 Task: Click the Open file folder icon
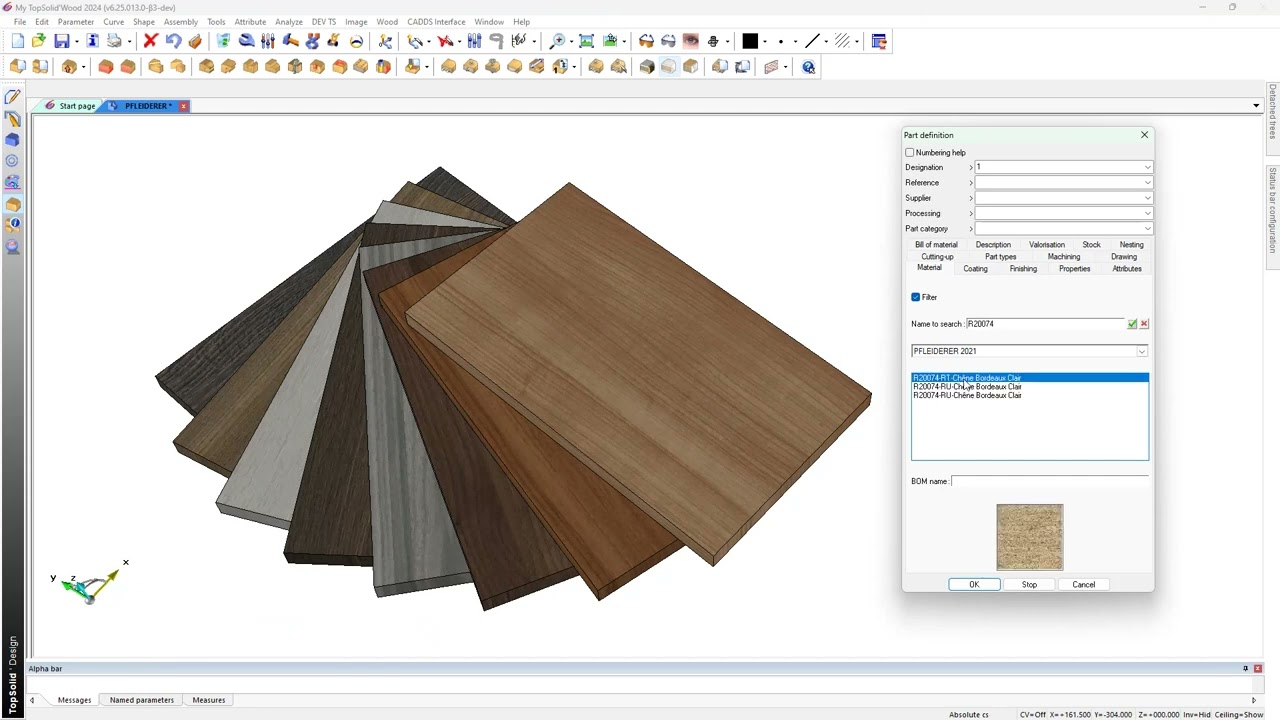pos(39,41)
